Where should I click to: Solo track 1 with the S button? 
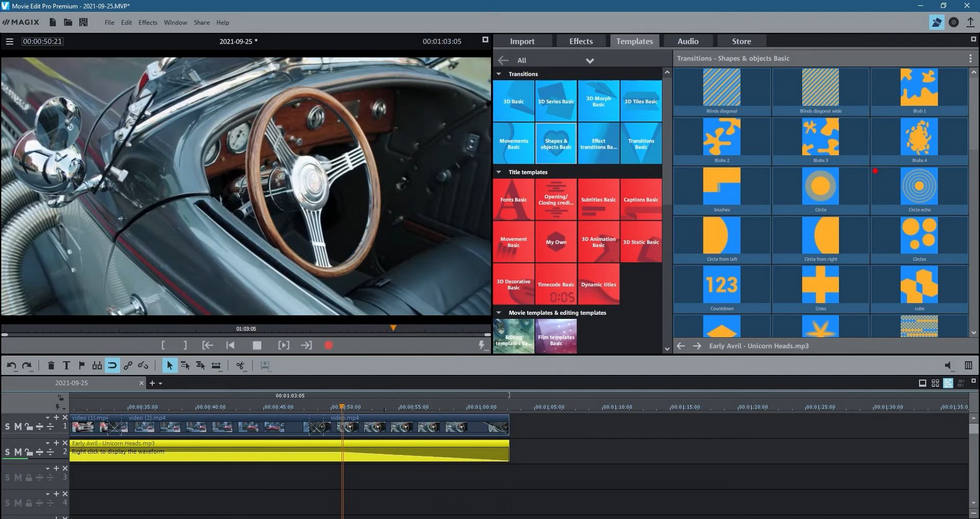8,426
